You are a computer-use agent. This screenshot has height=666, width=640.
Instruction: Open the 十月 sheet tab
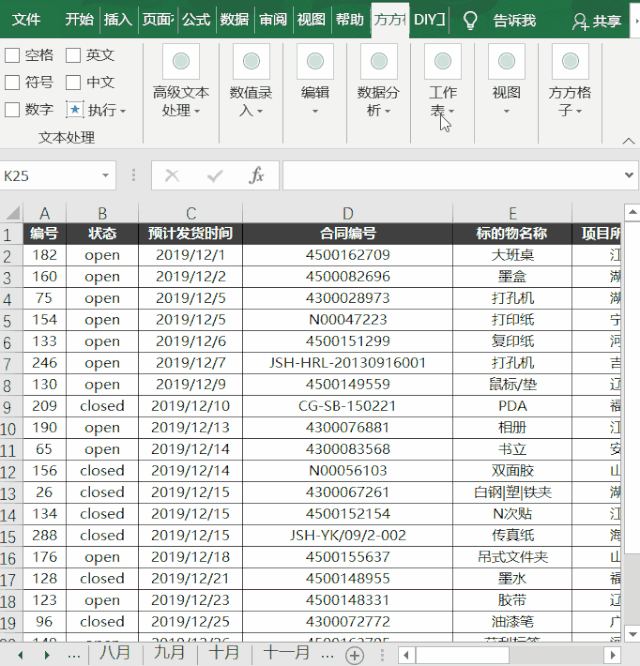(x=224, y=653)
